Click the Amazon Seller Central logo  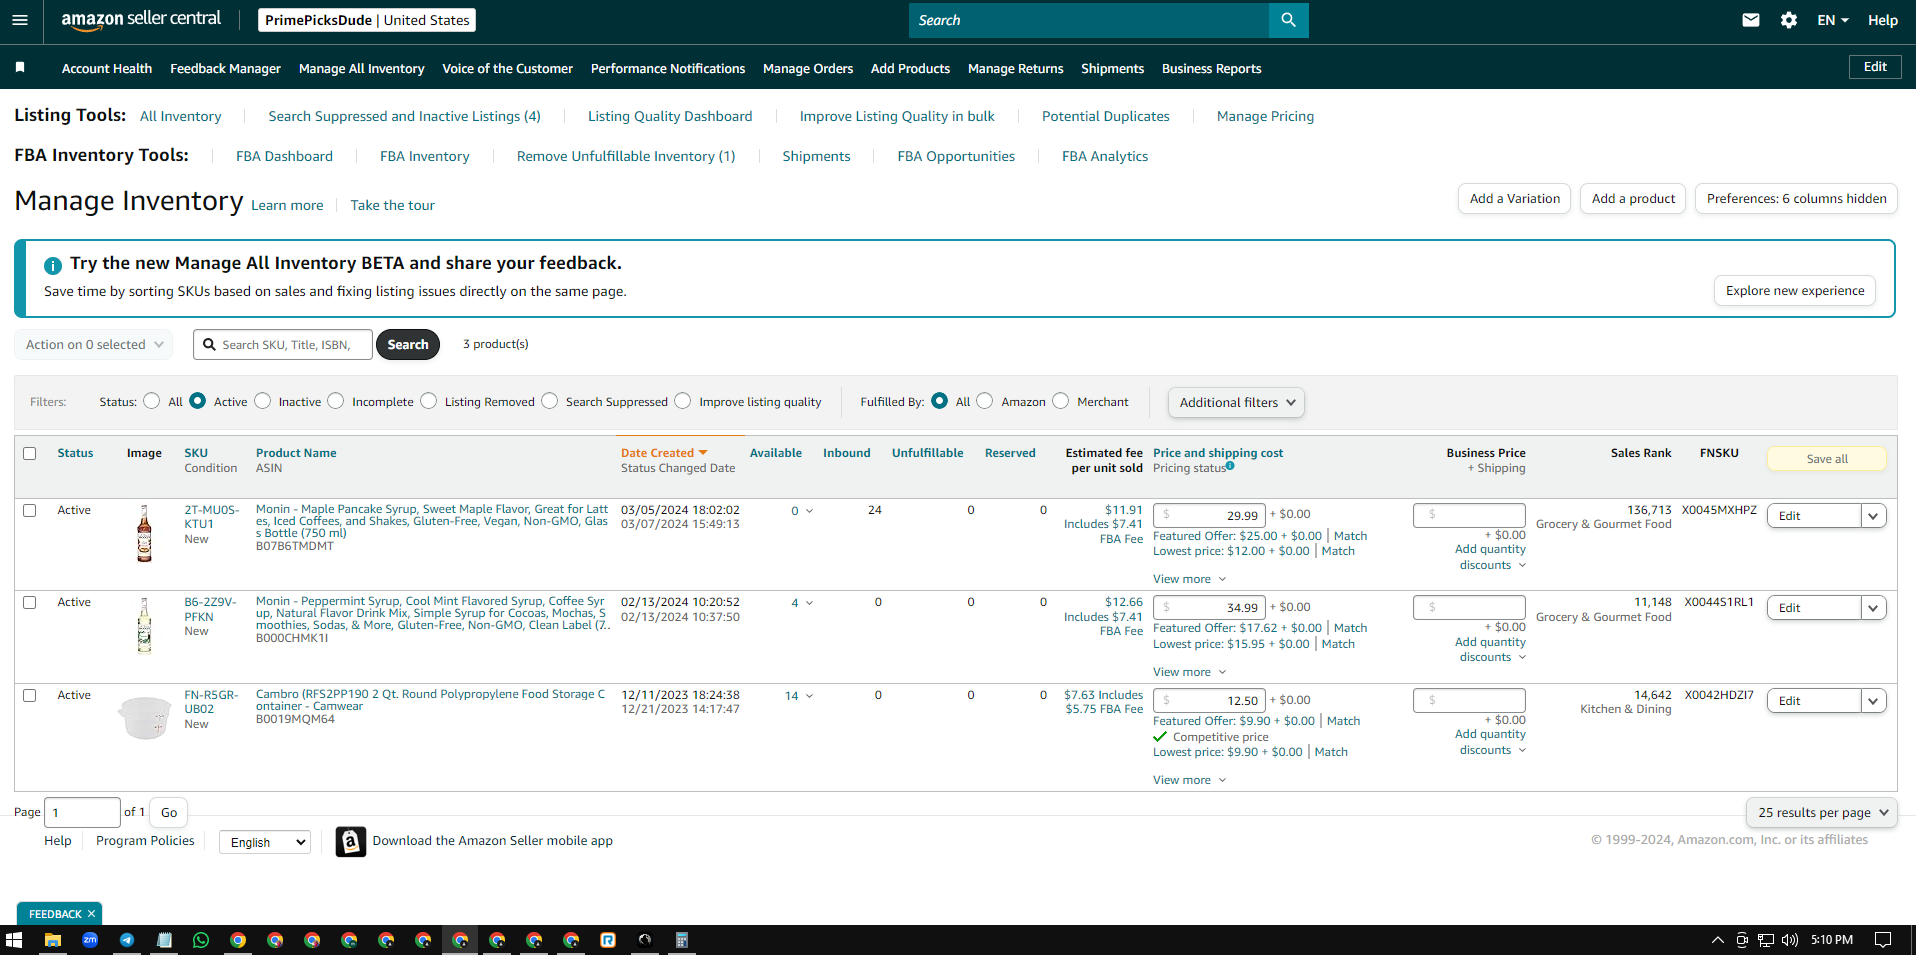tap(141, 20)
